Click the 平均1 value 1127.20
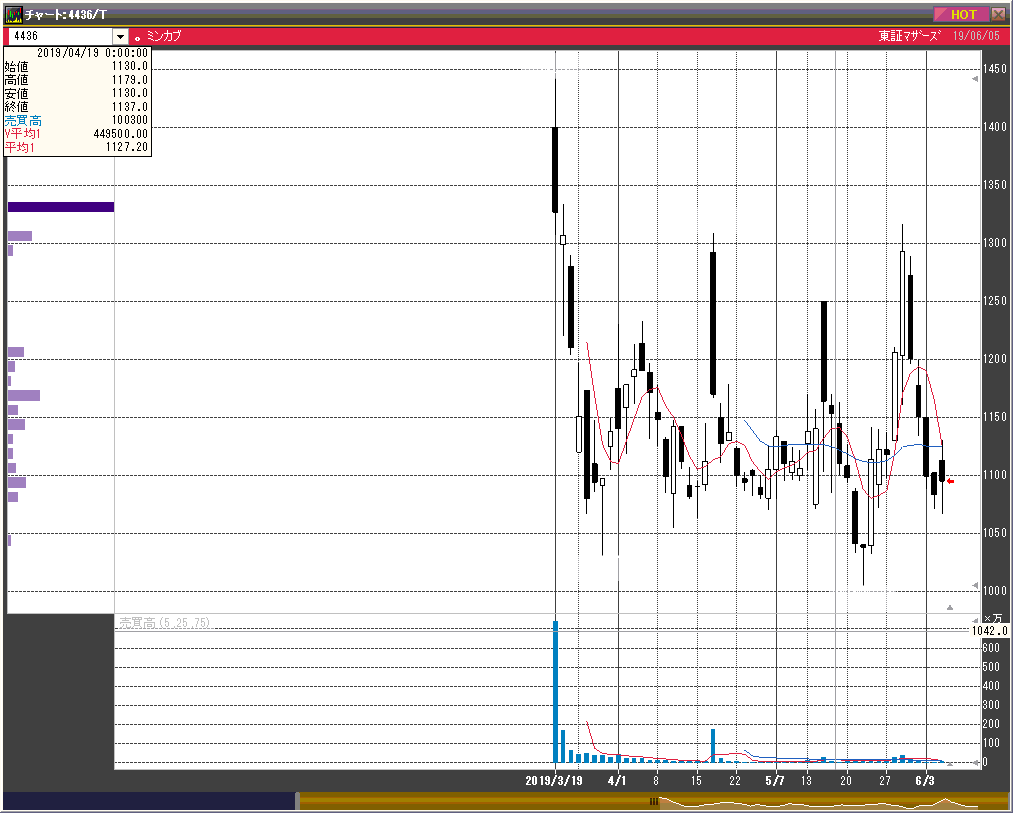 click(x=127, y=147)
